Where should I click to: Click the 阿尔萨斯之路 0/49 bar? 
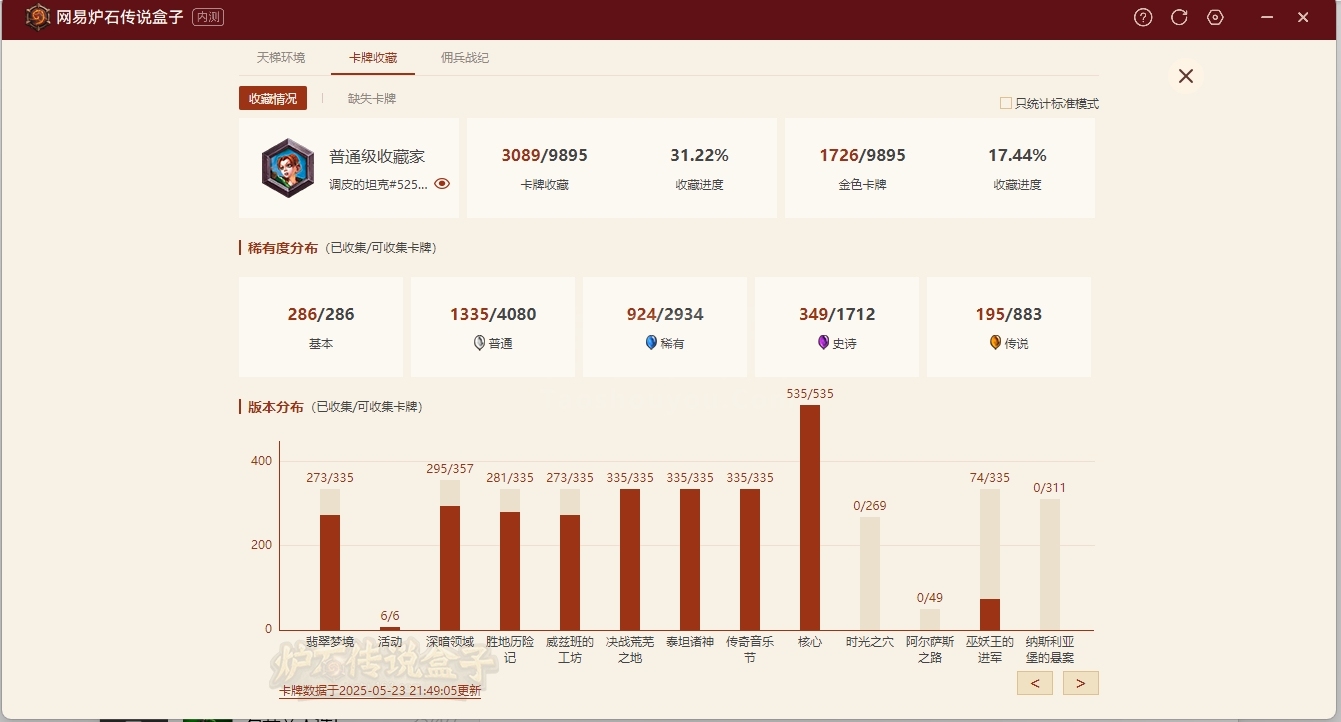930,619
